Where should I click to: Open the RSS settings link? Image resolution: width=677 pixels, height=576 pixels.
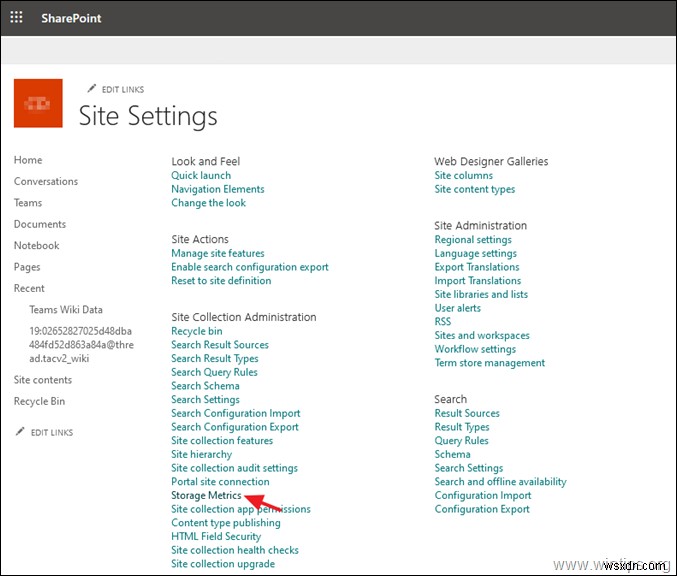tap(443, 322)
